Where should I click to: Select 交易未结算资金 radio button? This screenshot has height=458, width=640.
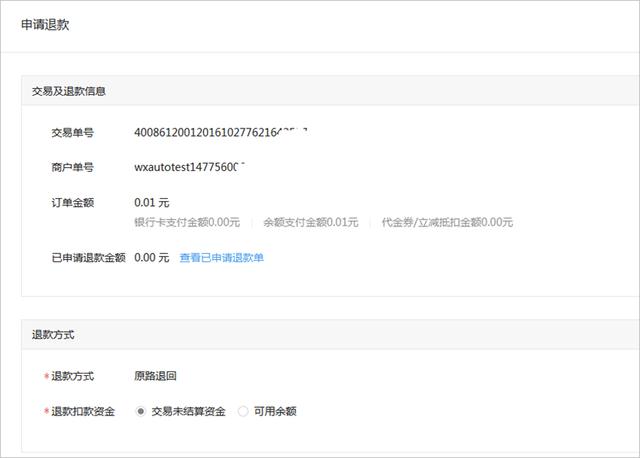pyautogui.click(x=140, y=411)
